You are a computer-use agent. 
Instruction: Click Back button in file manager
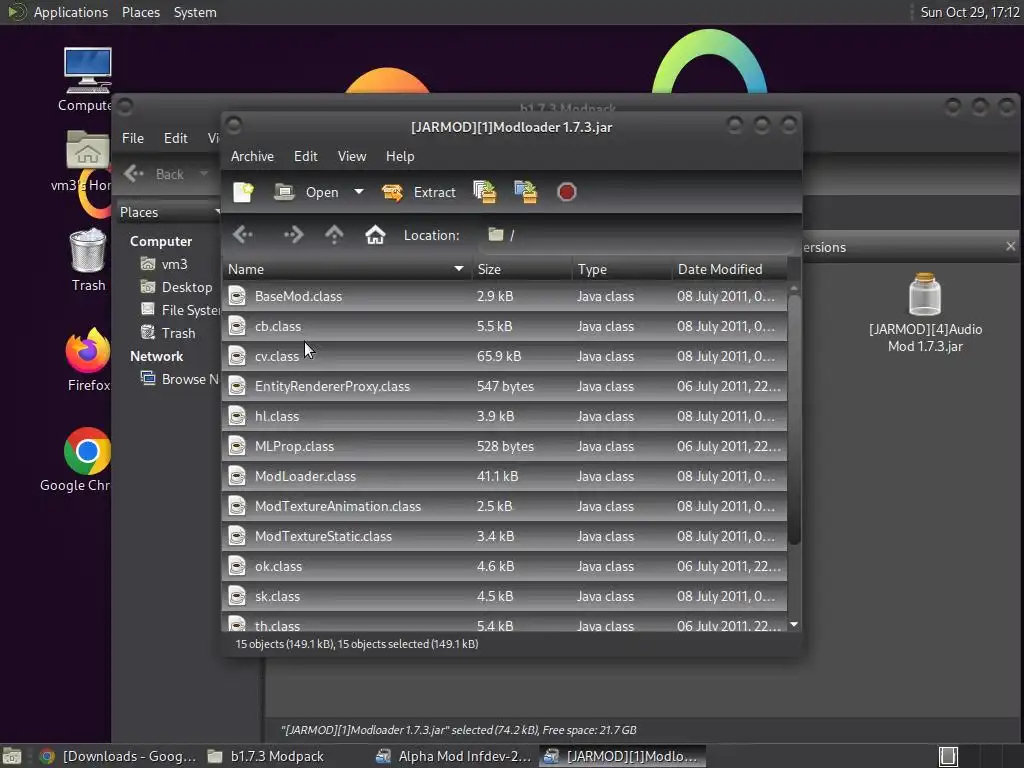point(155,174)
